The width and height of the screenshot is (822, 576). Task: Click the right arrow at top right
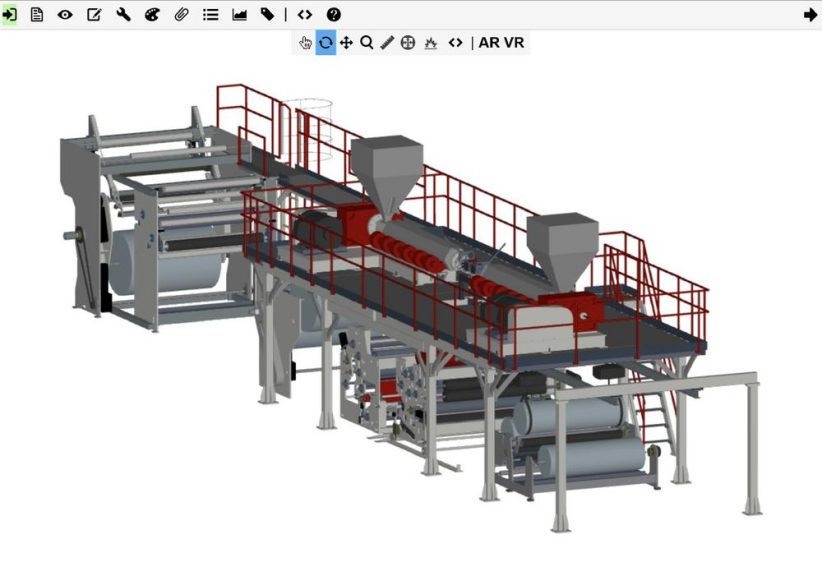(810, 15)
